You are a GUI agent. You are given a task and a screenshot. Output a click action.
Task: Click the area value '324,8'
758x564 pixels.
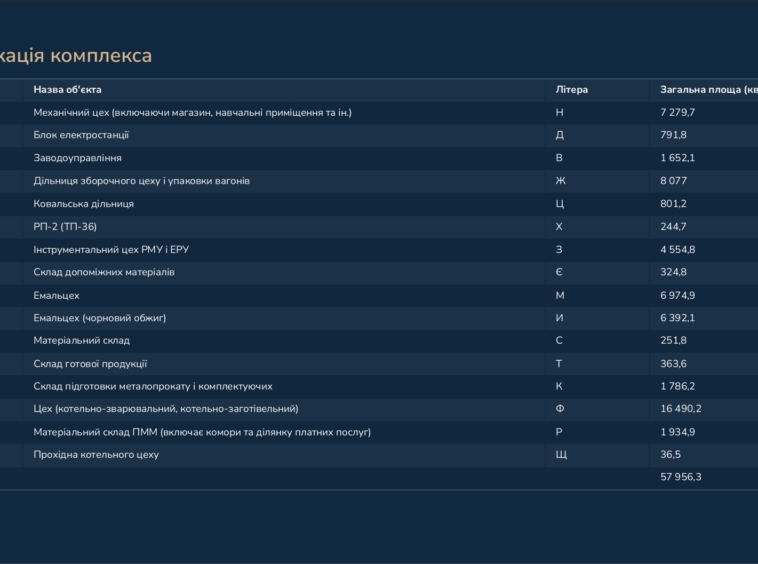pyautogui.click(x=673, y=272)
